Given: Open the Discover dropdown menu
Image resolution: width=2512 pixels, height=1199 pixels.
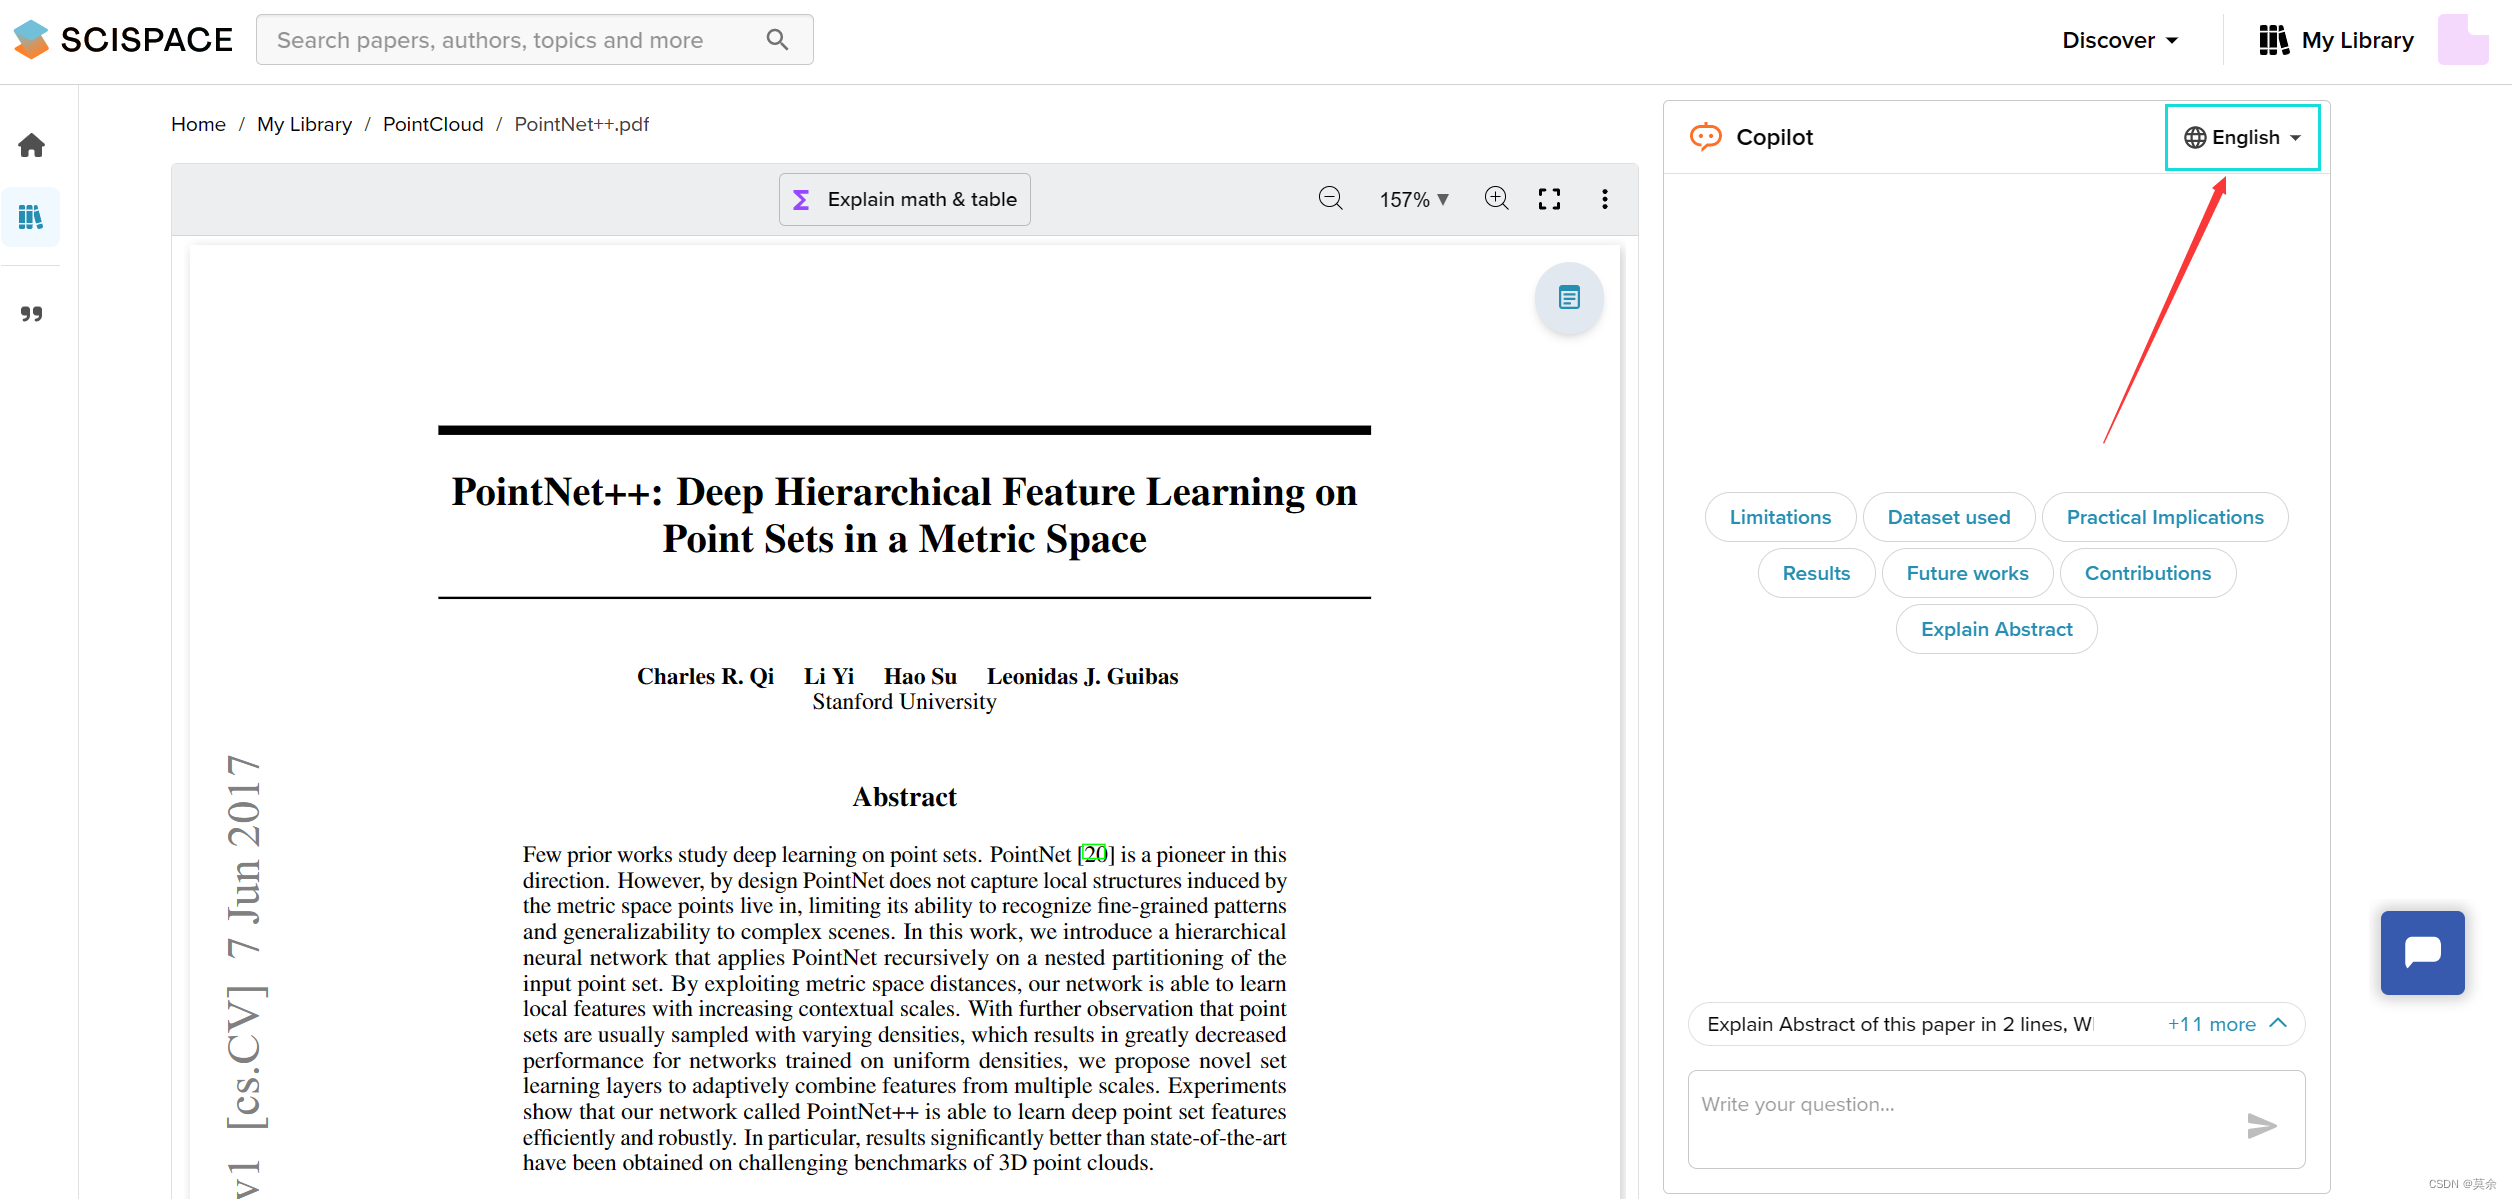Looking at the screenshot, I should (2119, 41).
